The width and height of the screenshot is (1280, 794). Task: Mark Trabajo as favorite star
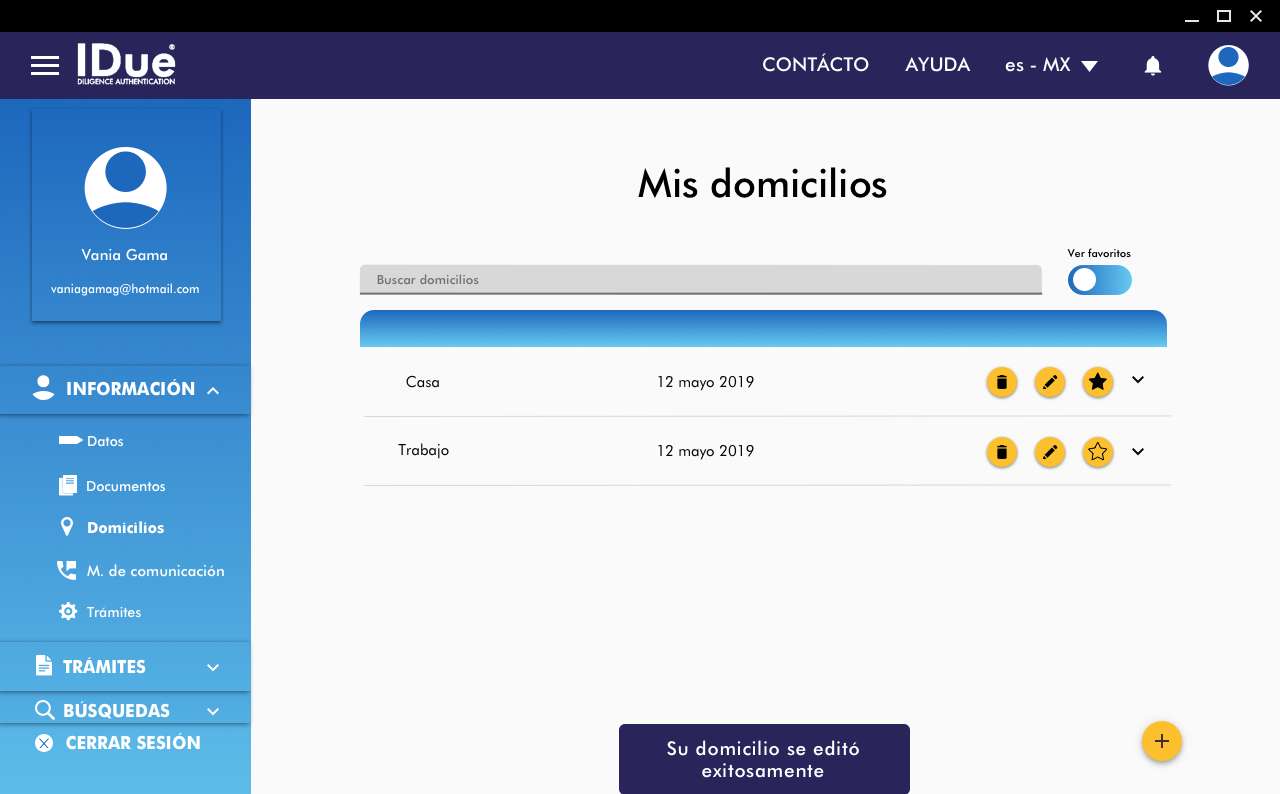(1097, 452)
